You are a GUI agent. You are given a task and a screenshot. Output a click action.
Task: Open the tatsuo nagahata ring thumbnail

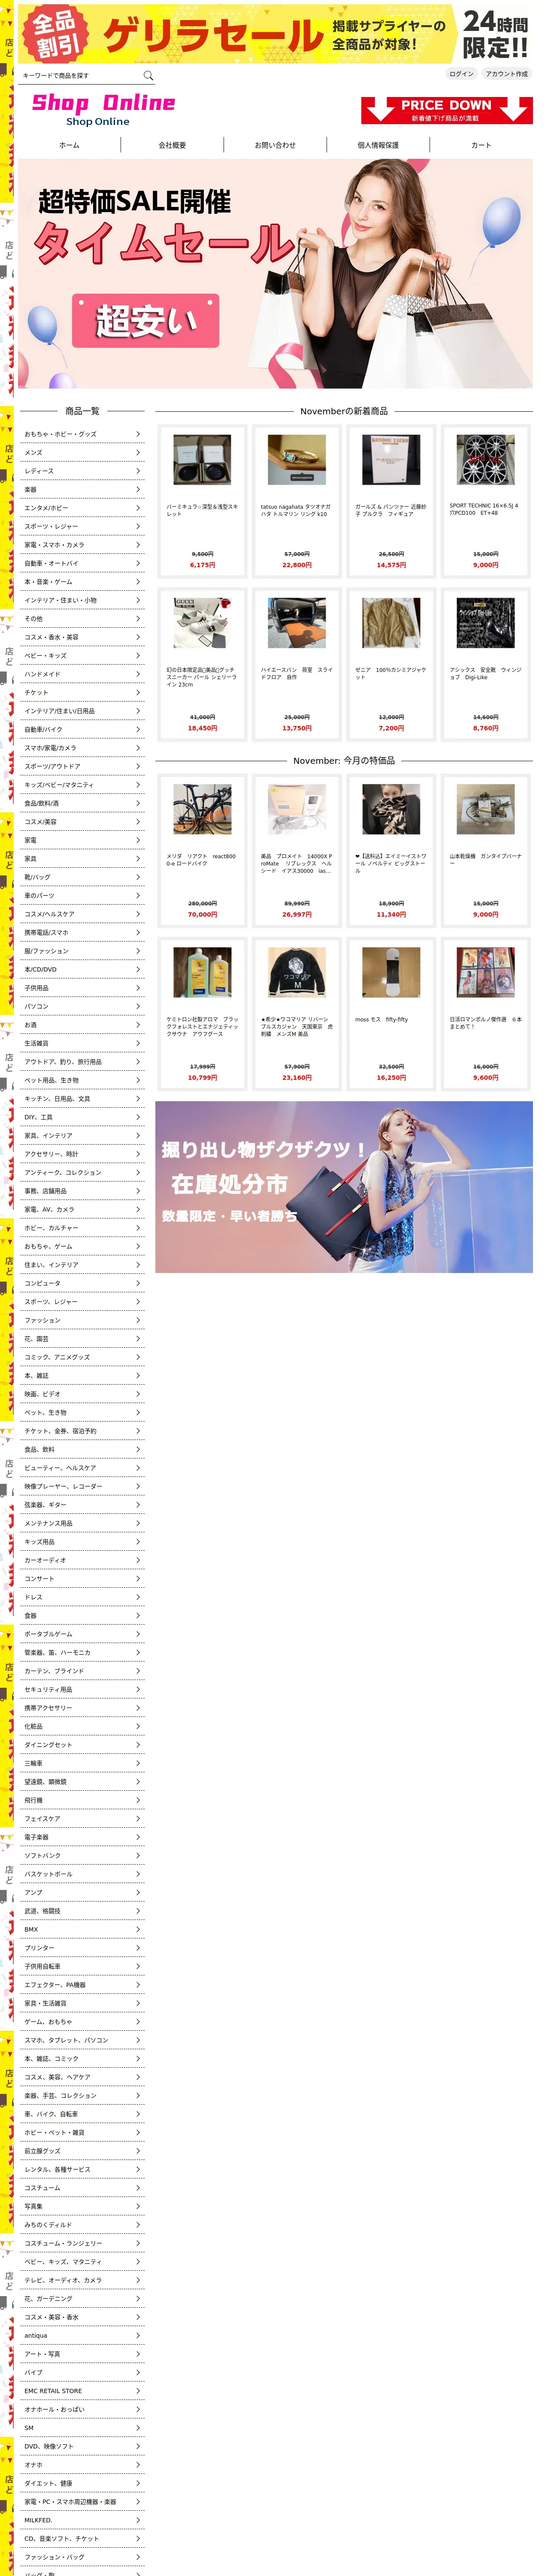296,460
